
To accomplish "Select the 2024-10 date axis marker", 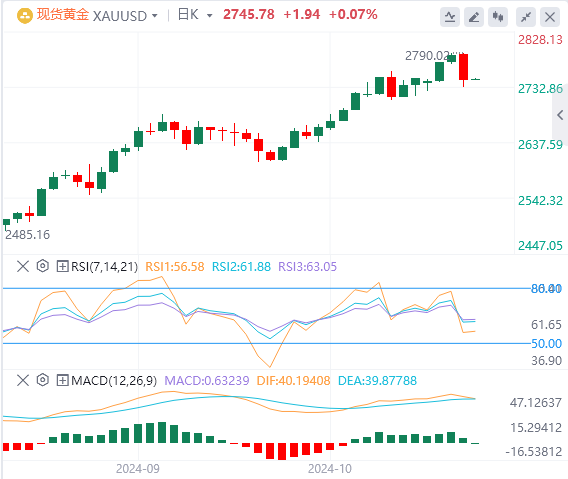I will [330, 468].
